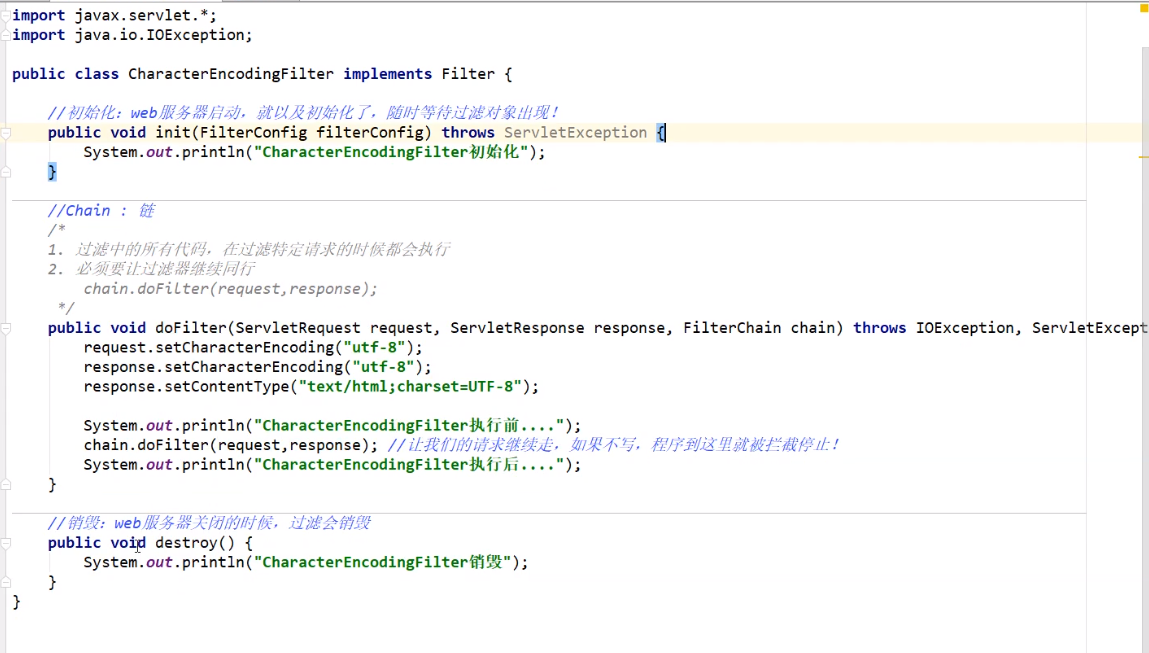Click grayed "ServletException" in init signature
The image size is (1149, 653).
[575, 133]
